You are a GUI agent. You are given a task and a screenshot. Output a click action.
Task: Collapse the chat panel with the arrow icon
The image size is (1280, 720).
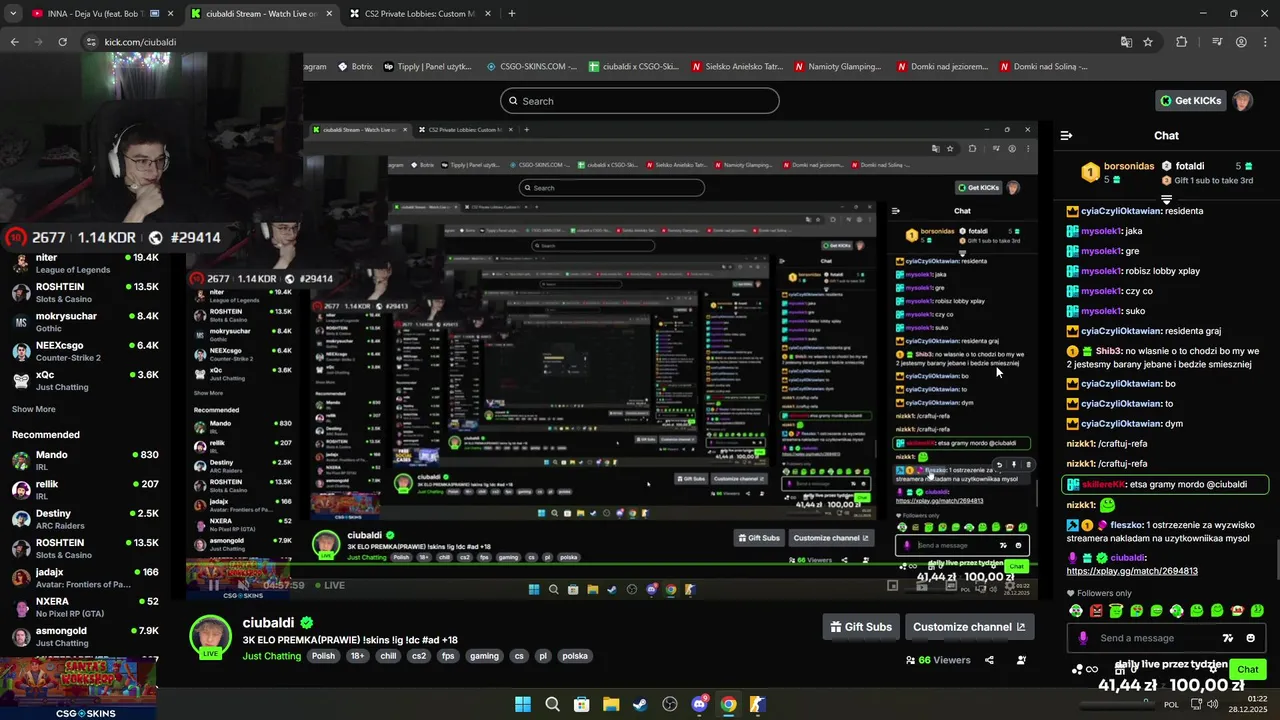[1066, 135]
